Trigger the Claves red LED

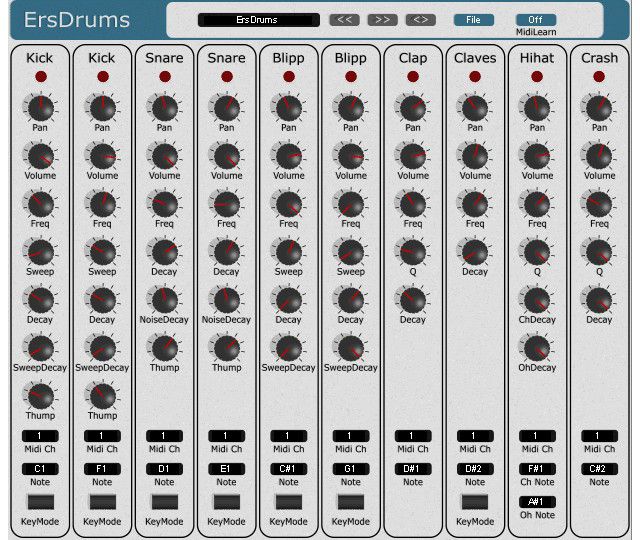475,76
